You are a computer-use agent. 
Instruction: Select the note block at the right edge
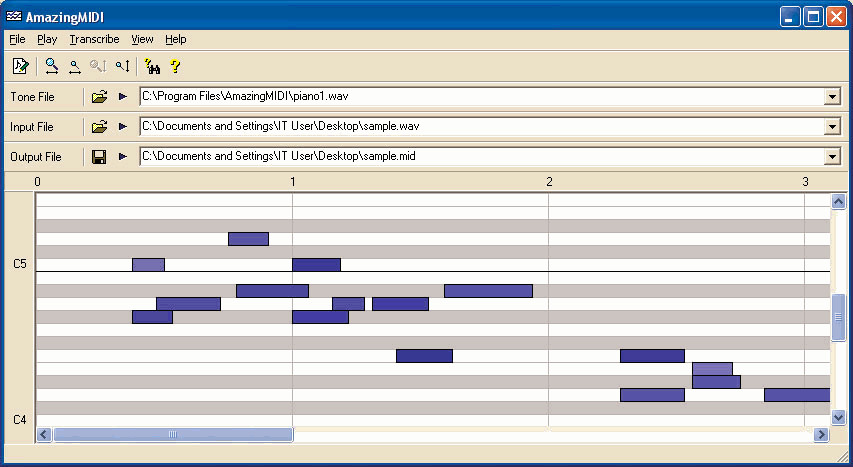pyautogui.click(x=797, y=395)
